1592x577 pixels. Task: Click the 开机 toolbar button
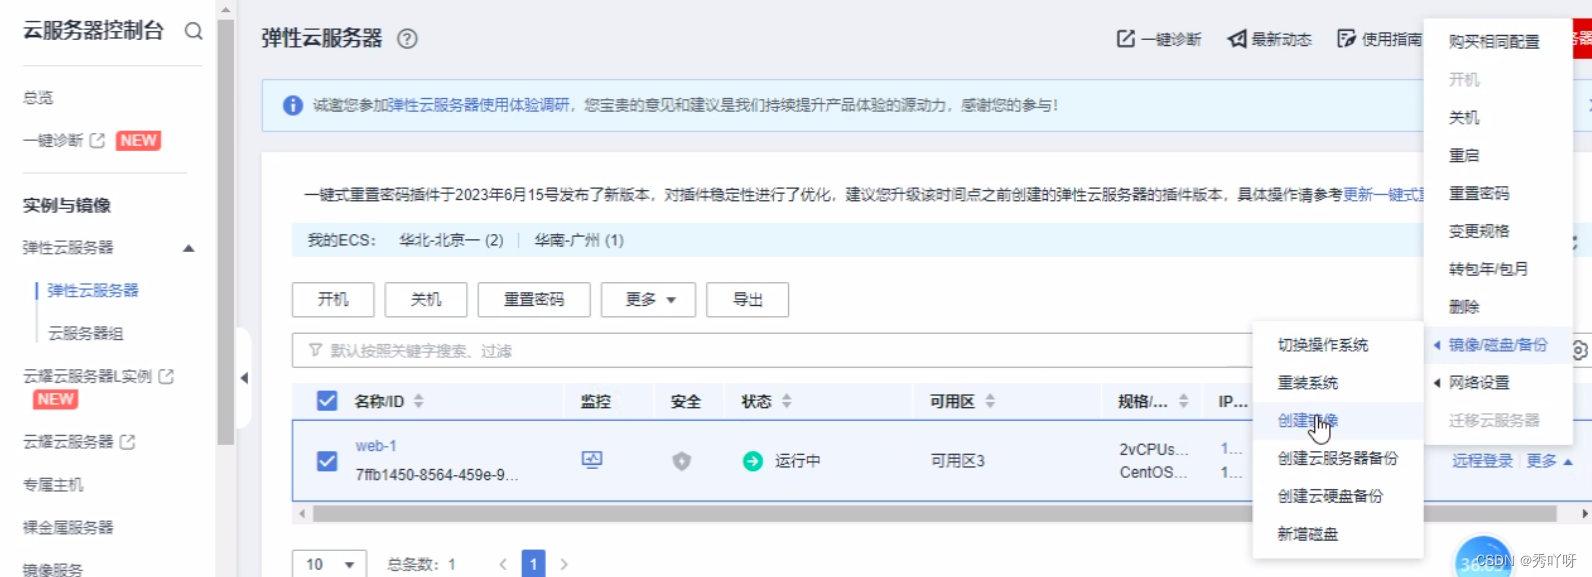click(333, 300)
